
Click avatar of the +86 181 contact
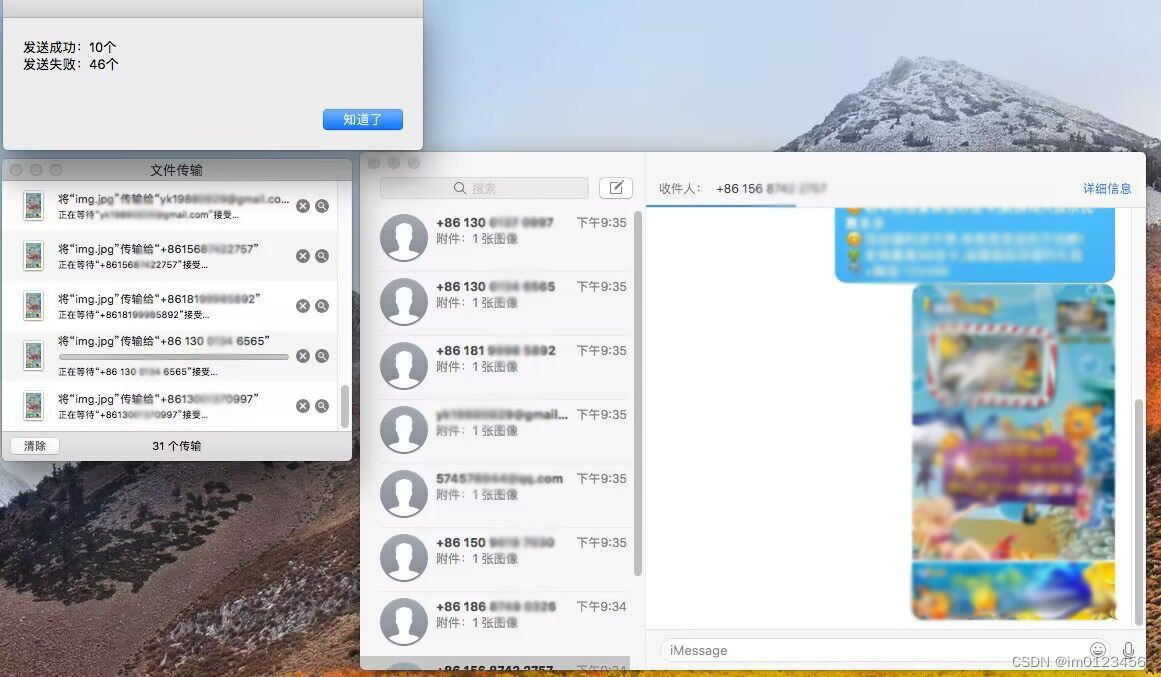pyautogui.click(x=404, y=366)
